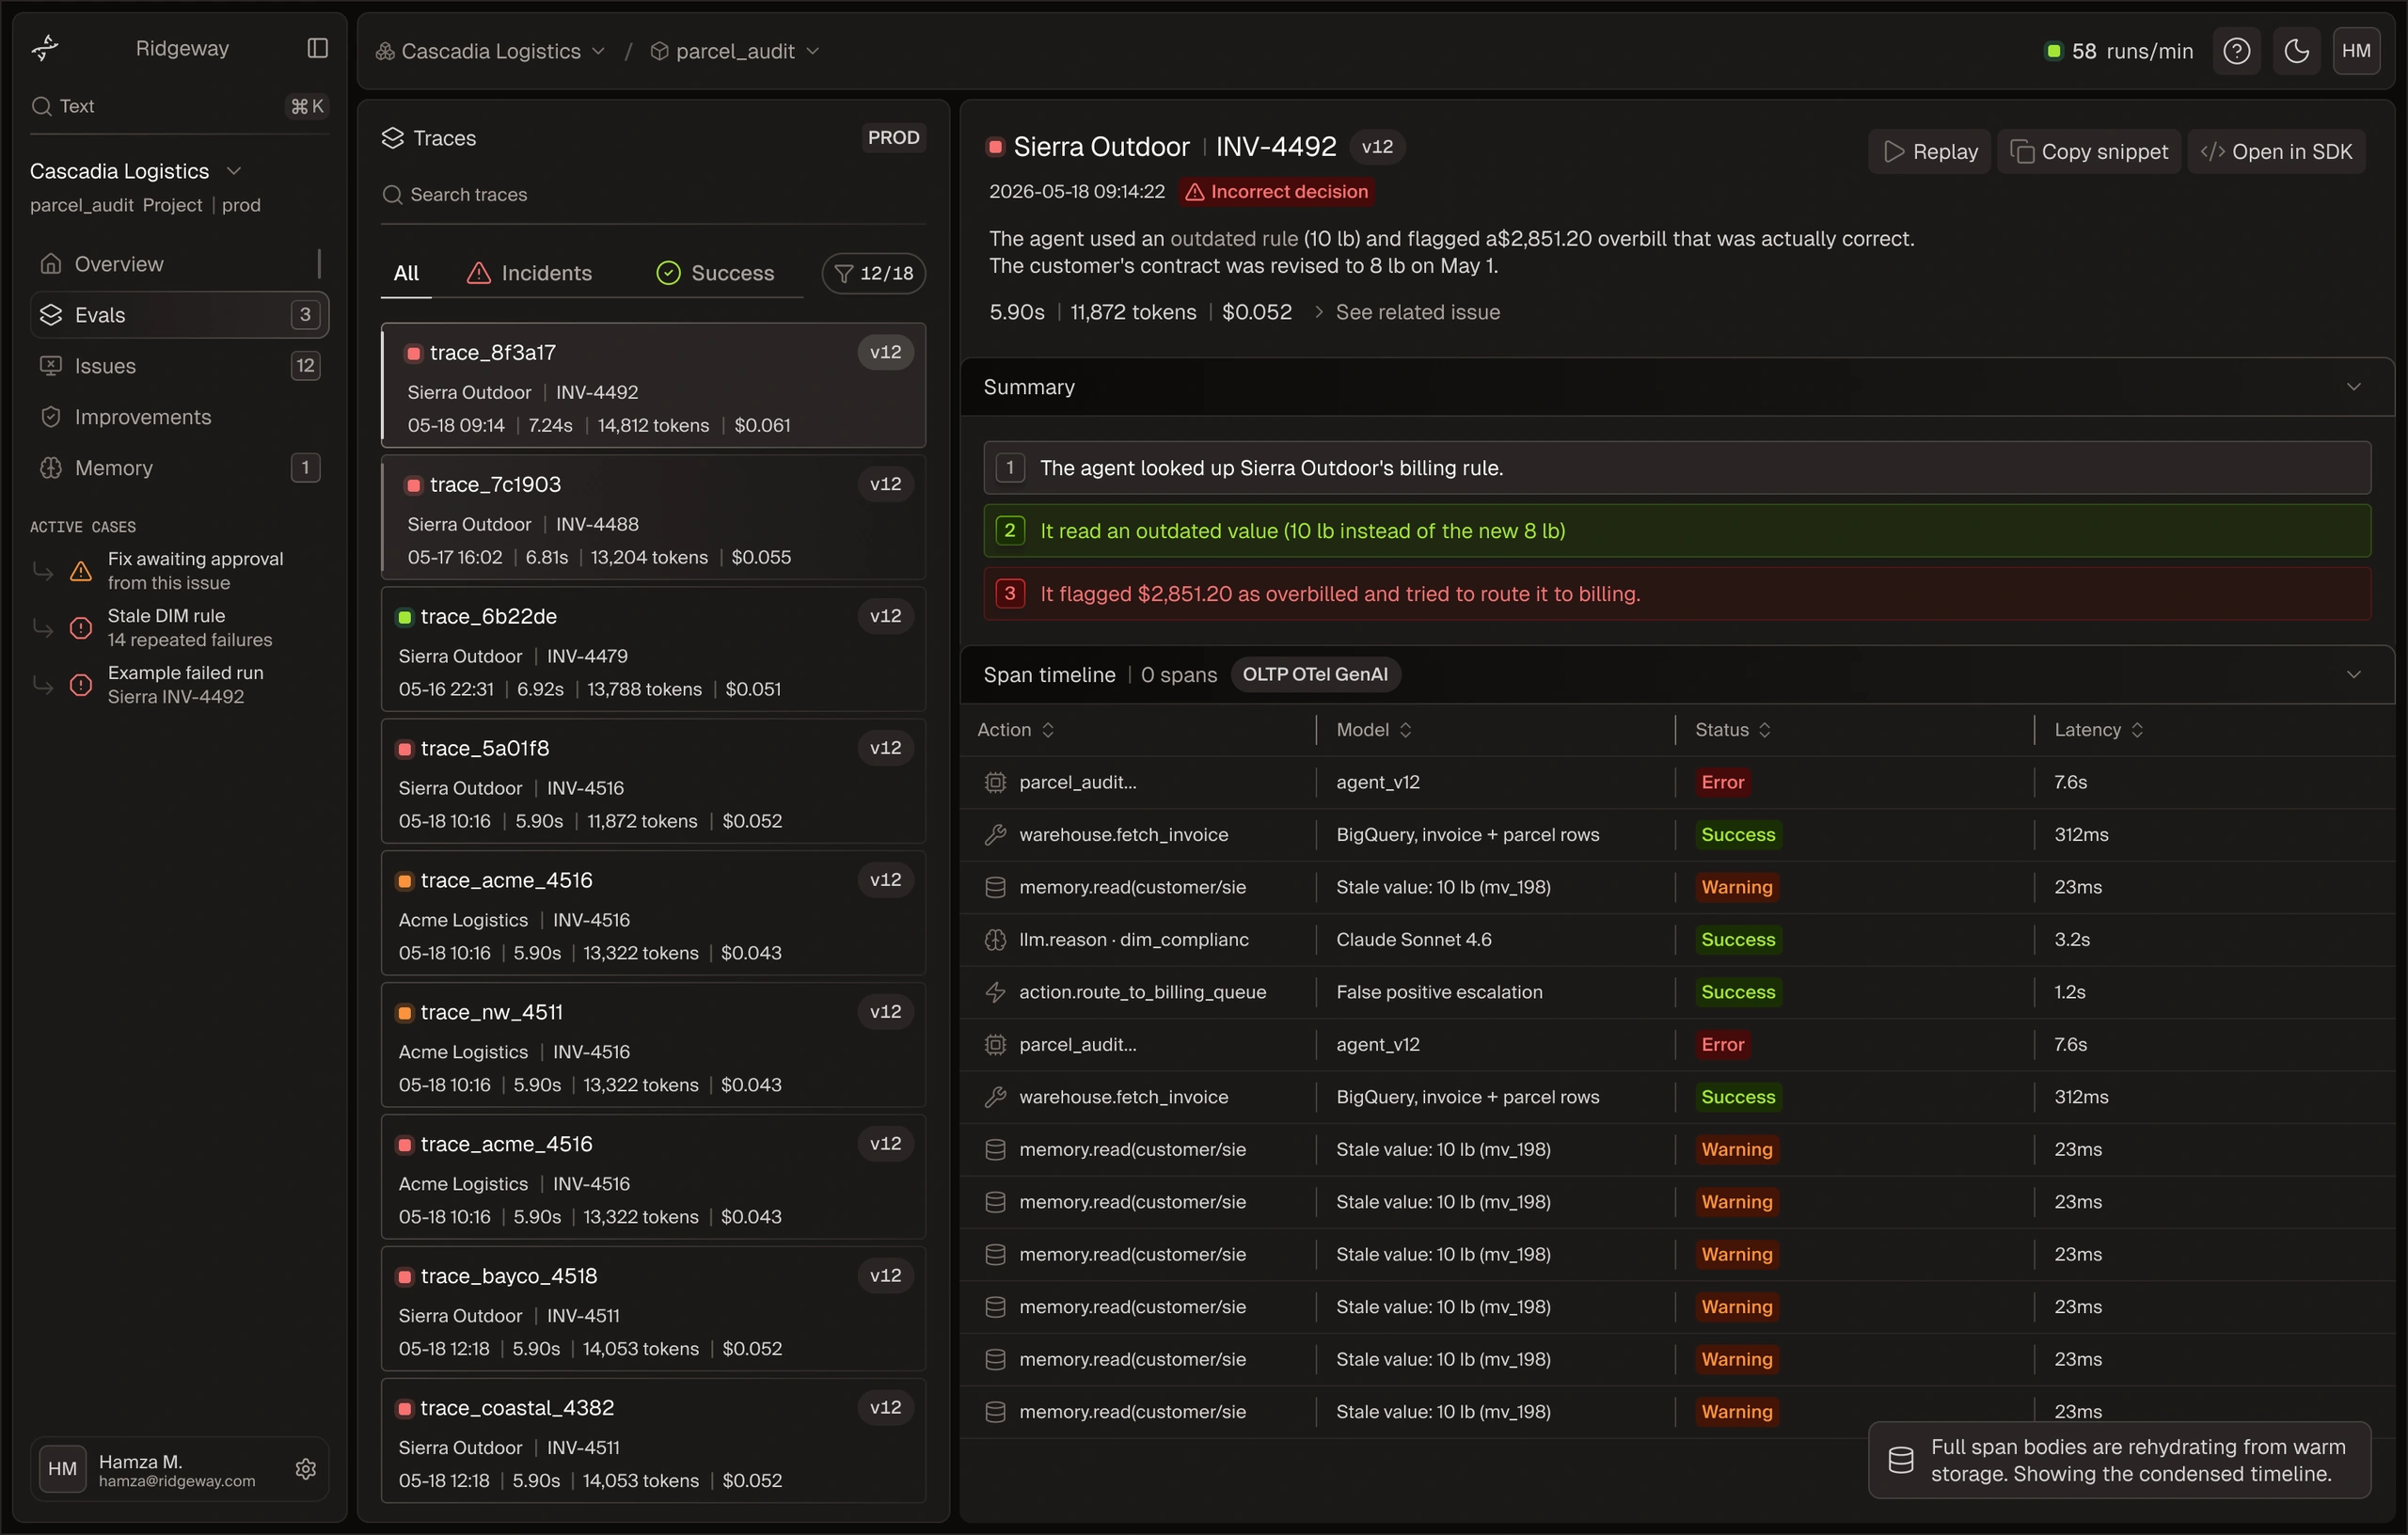Toggle dark mode moon icon

click(x=2296, y=51)
